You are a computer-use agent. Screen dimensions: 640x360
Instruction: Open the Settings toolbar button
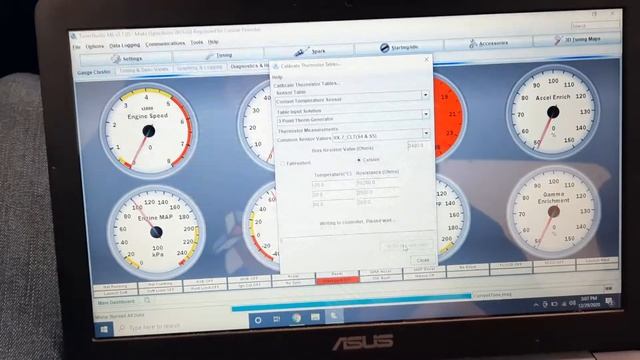coord(127,59)
